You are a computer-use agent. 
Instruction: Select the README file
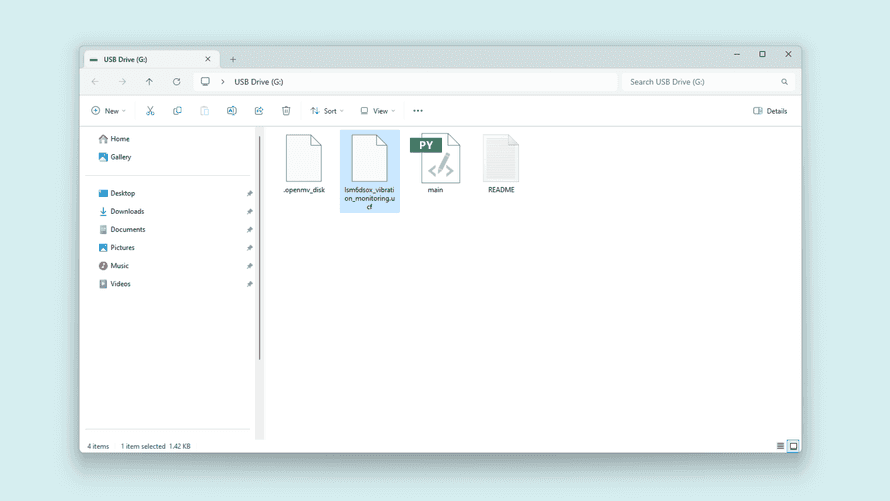[x=501, y=163]
